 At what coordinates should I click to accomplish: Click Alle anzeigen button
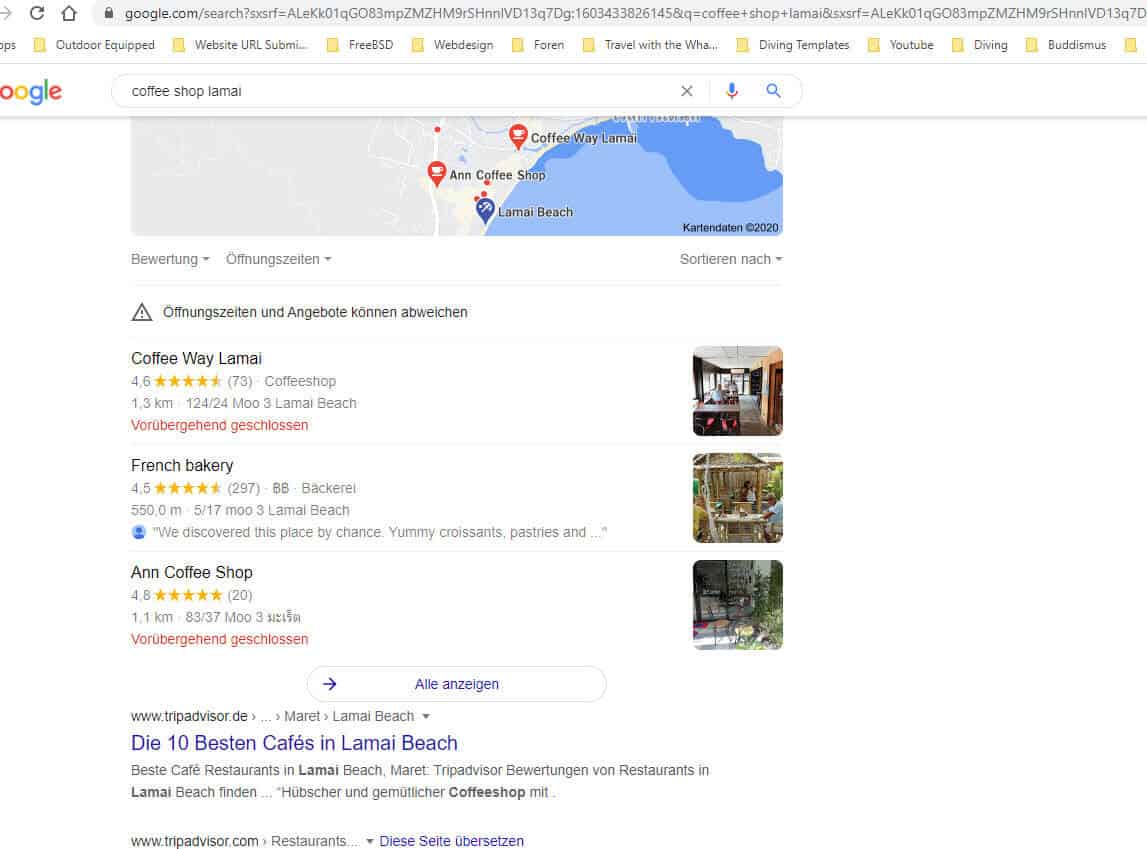(456, 684)
